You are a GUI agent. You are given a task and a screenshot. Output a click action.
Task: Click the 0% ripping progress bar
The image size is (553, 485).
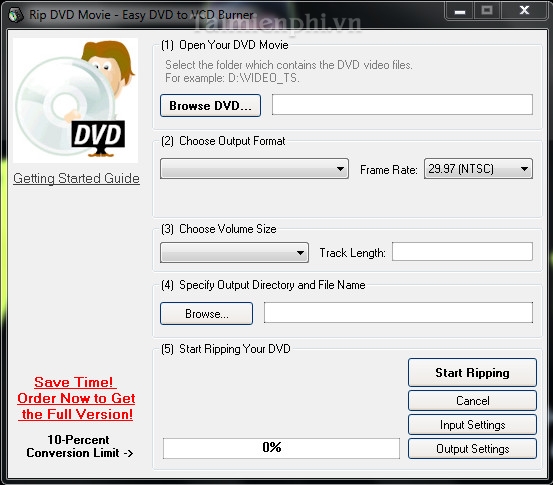point(281,448)
